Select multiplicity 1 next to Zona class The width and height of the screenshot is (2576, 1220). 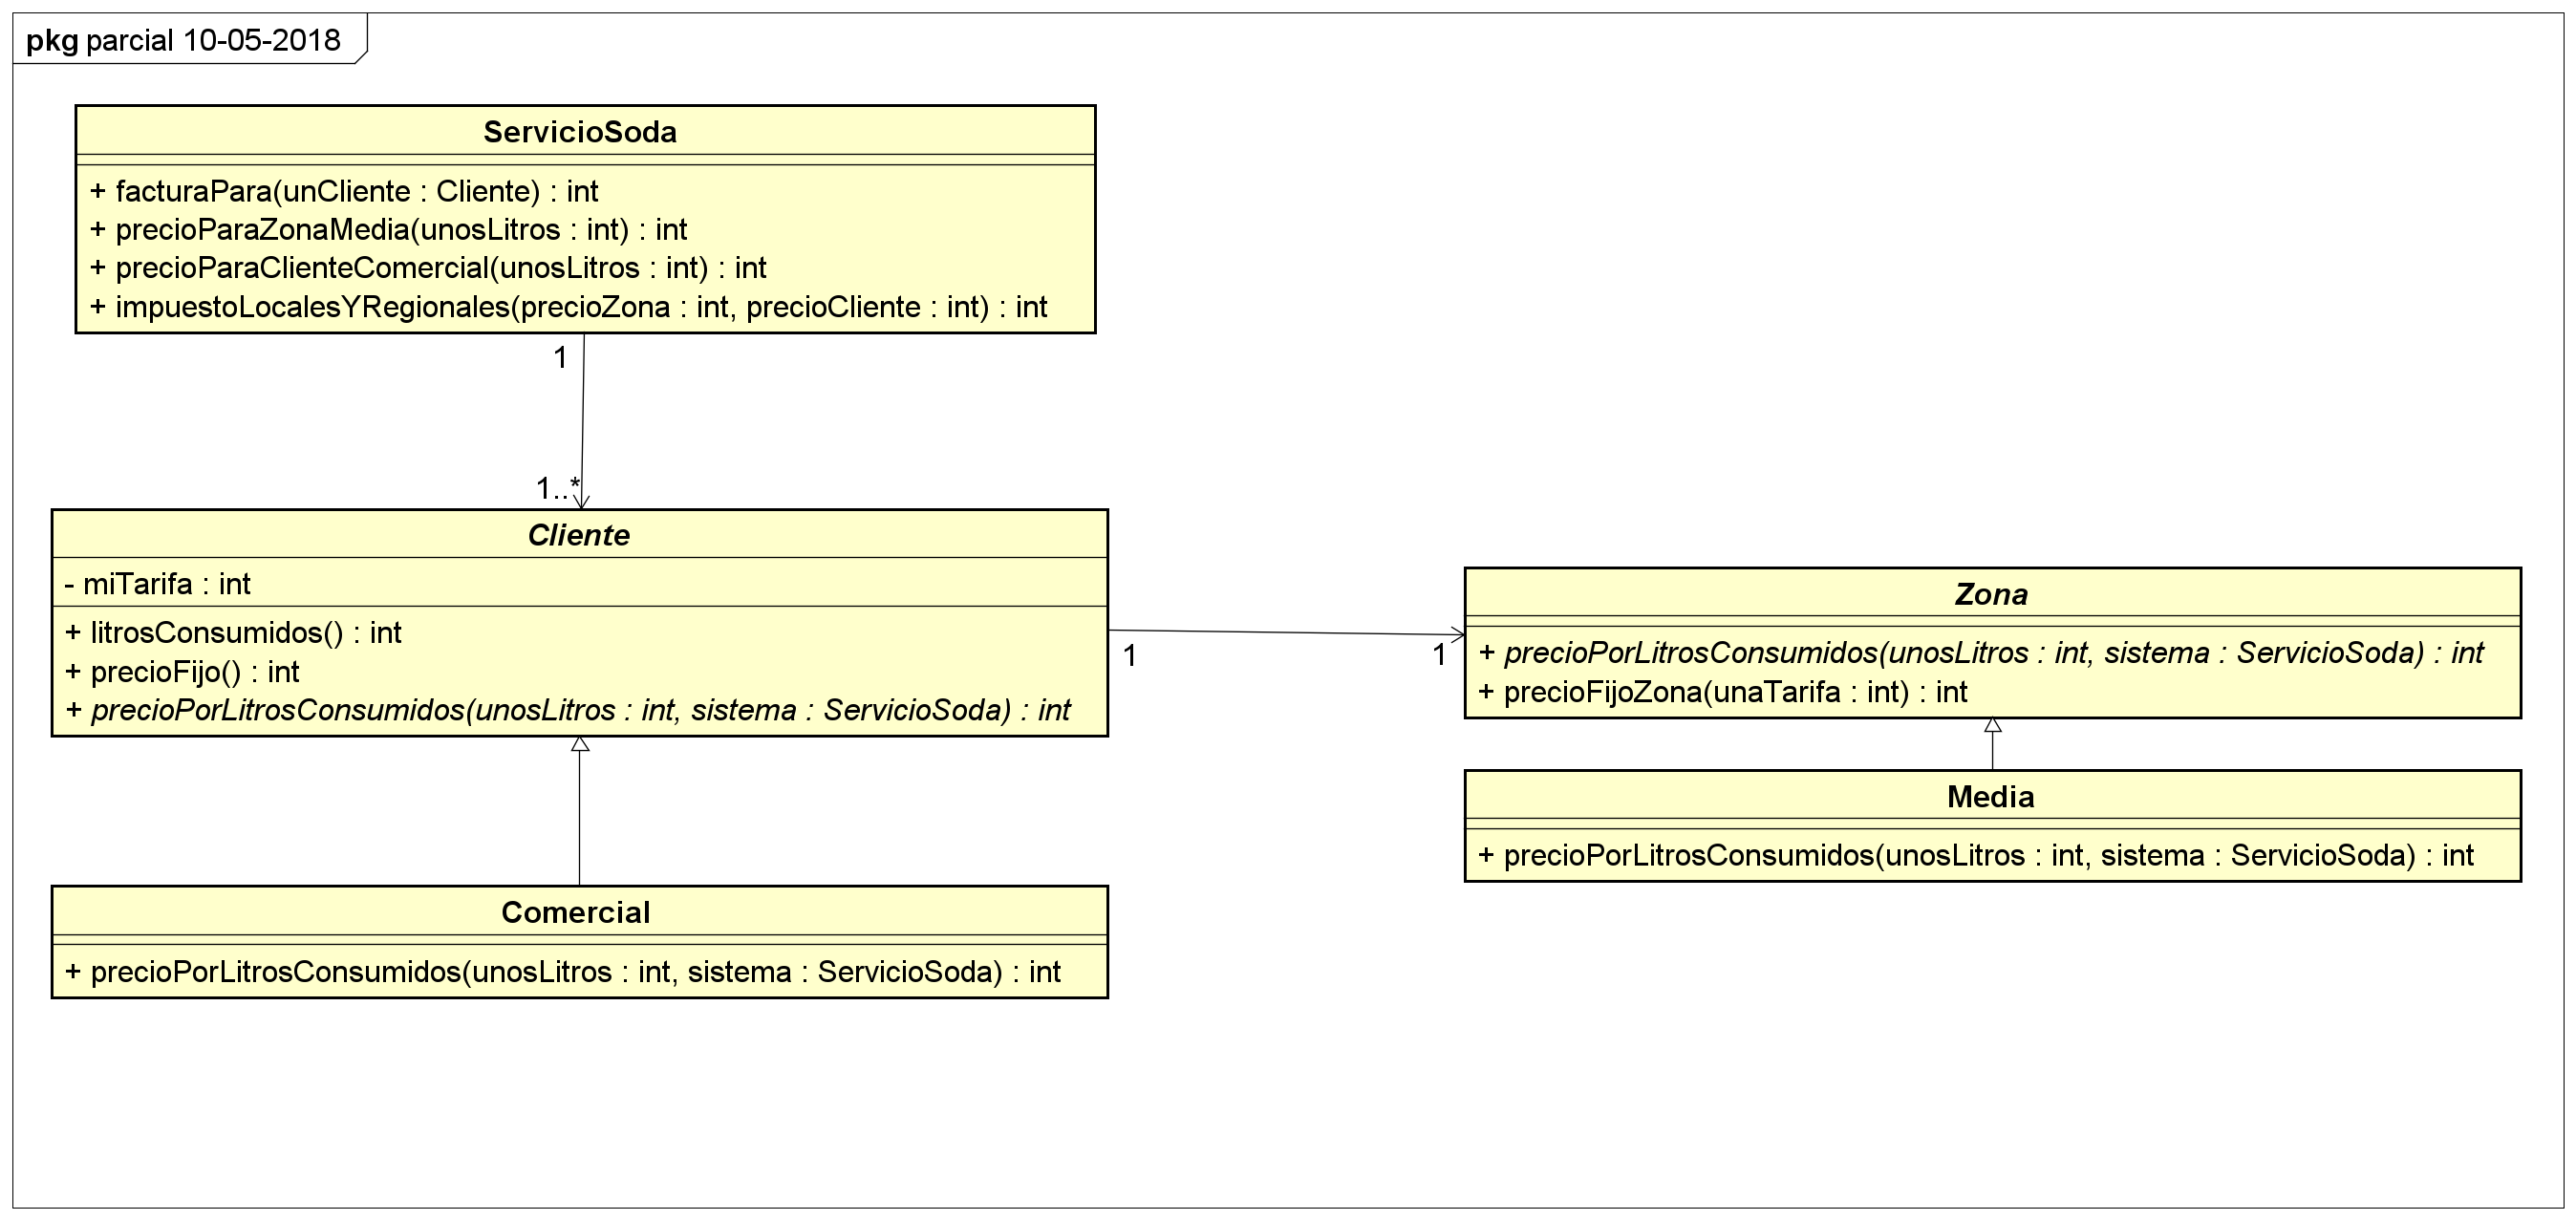pos(1439,655)
